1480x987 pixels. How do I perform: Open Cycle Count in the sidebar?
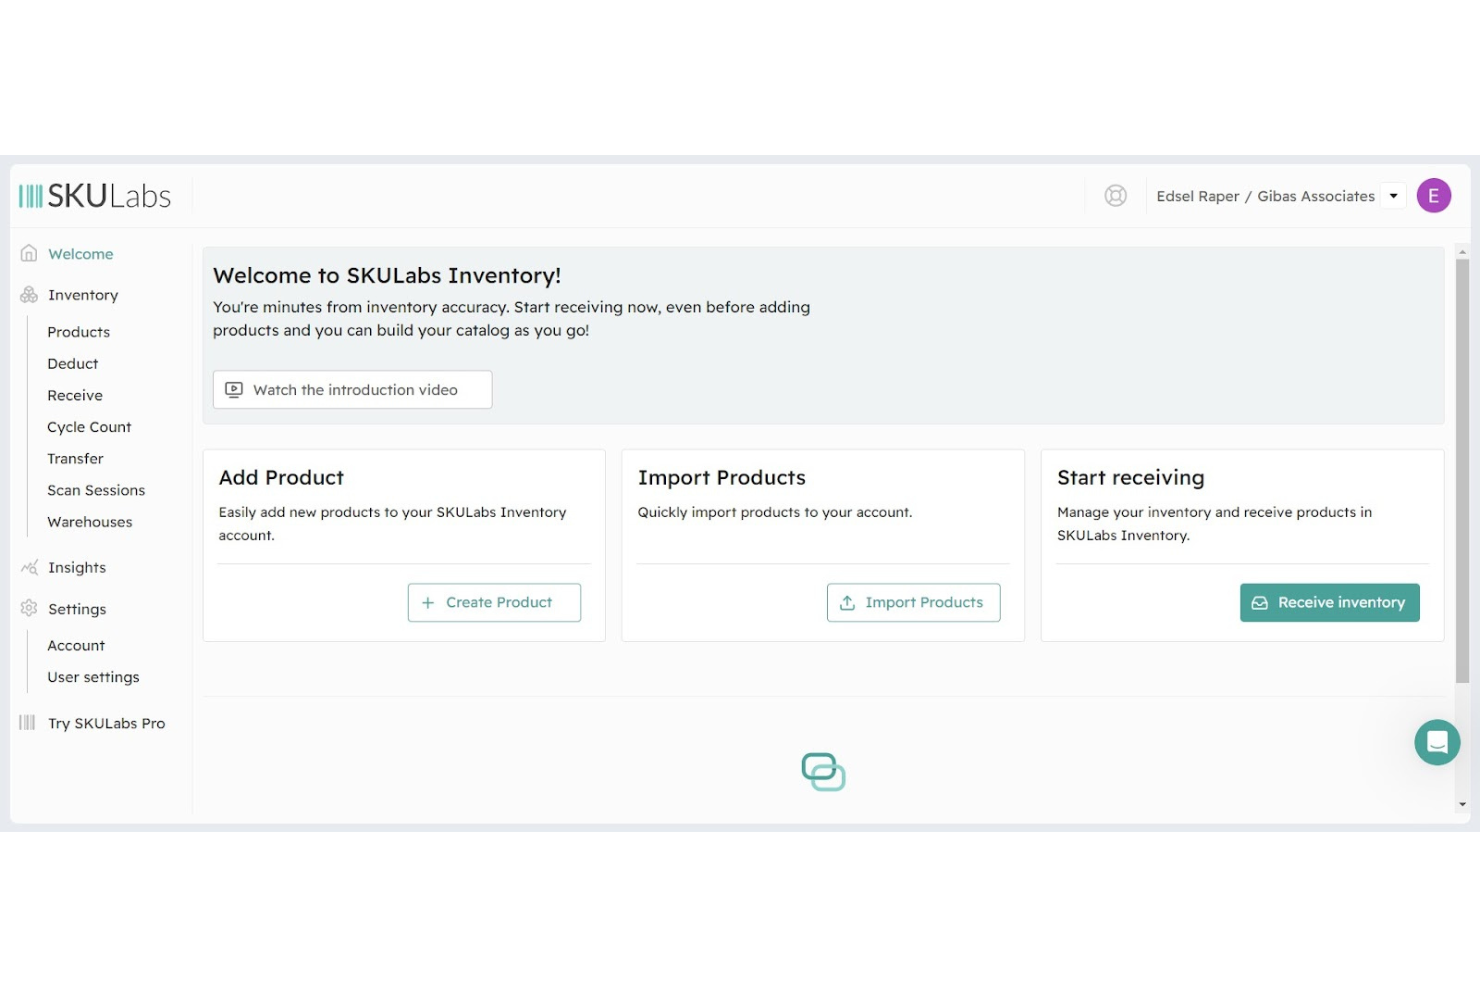[x=89, y=427]
